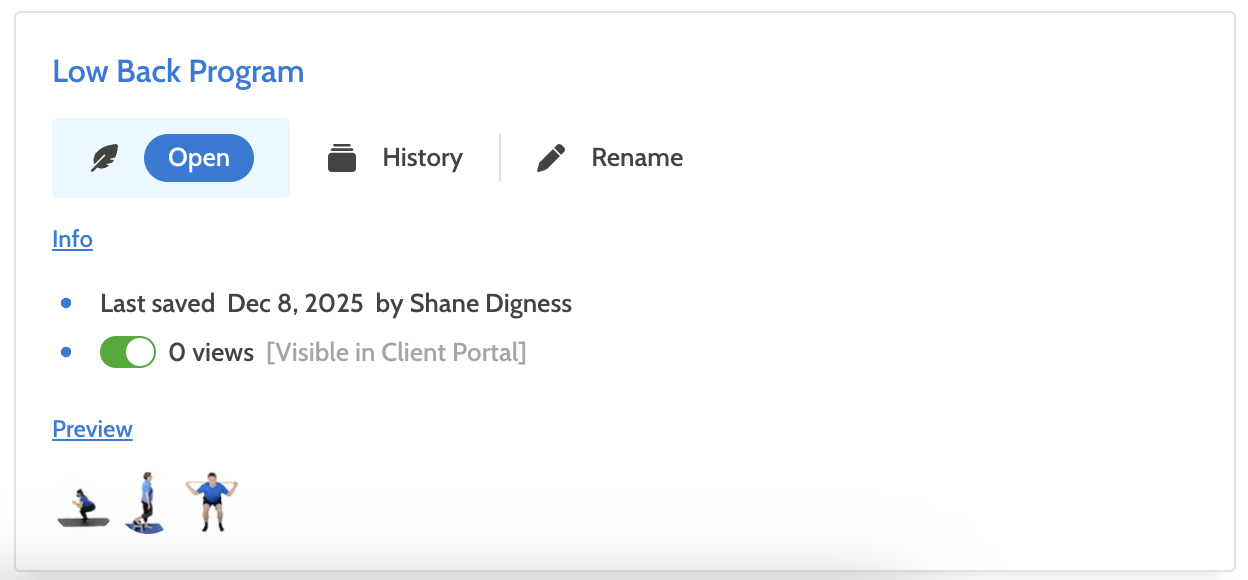Open the Low Back Program

(199, 158)
